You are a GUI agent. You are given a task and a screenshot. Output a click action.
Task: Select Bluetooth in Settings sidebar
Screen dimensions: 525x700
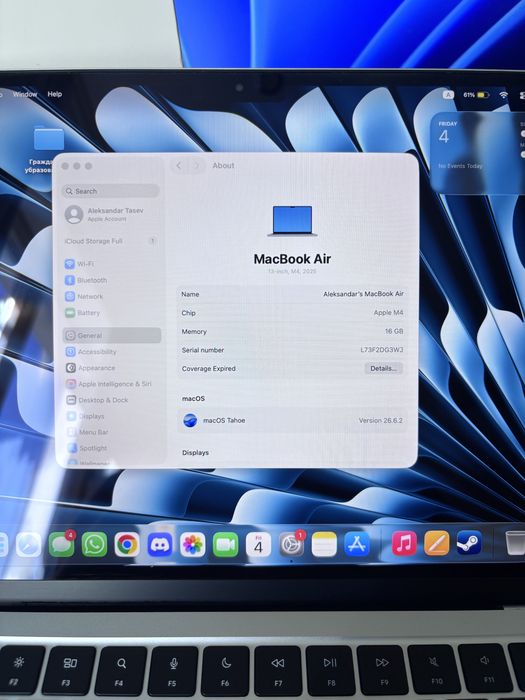coord(112,280)
